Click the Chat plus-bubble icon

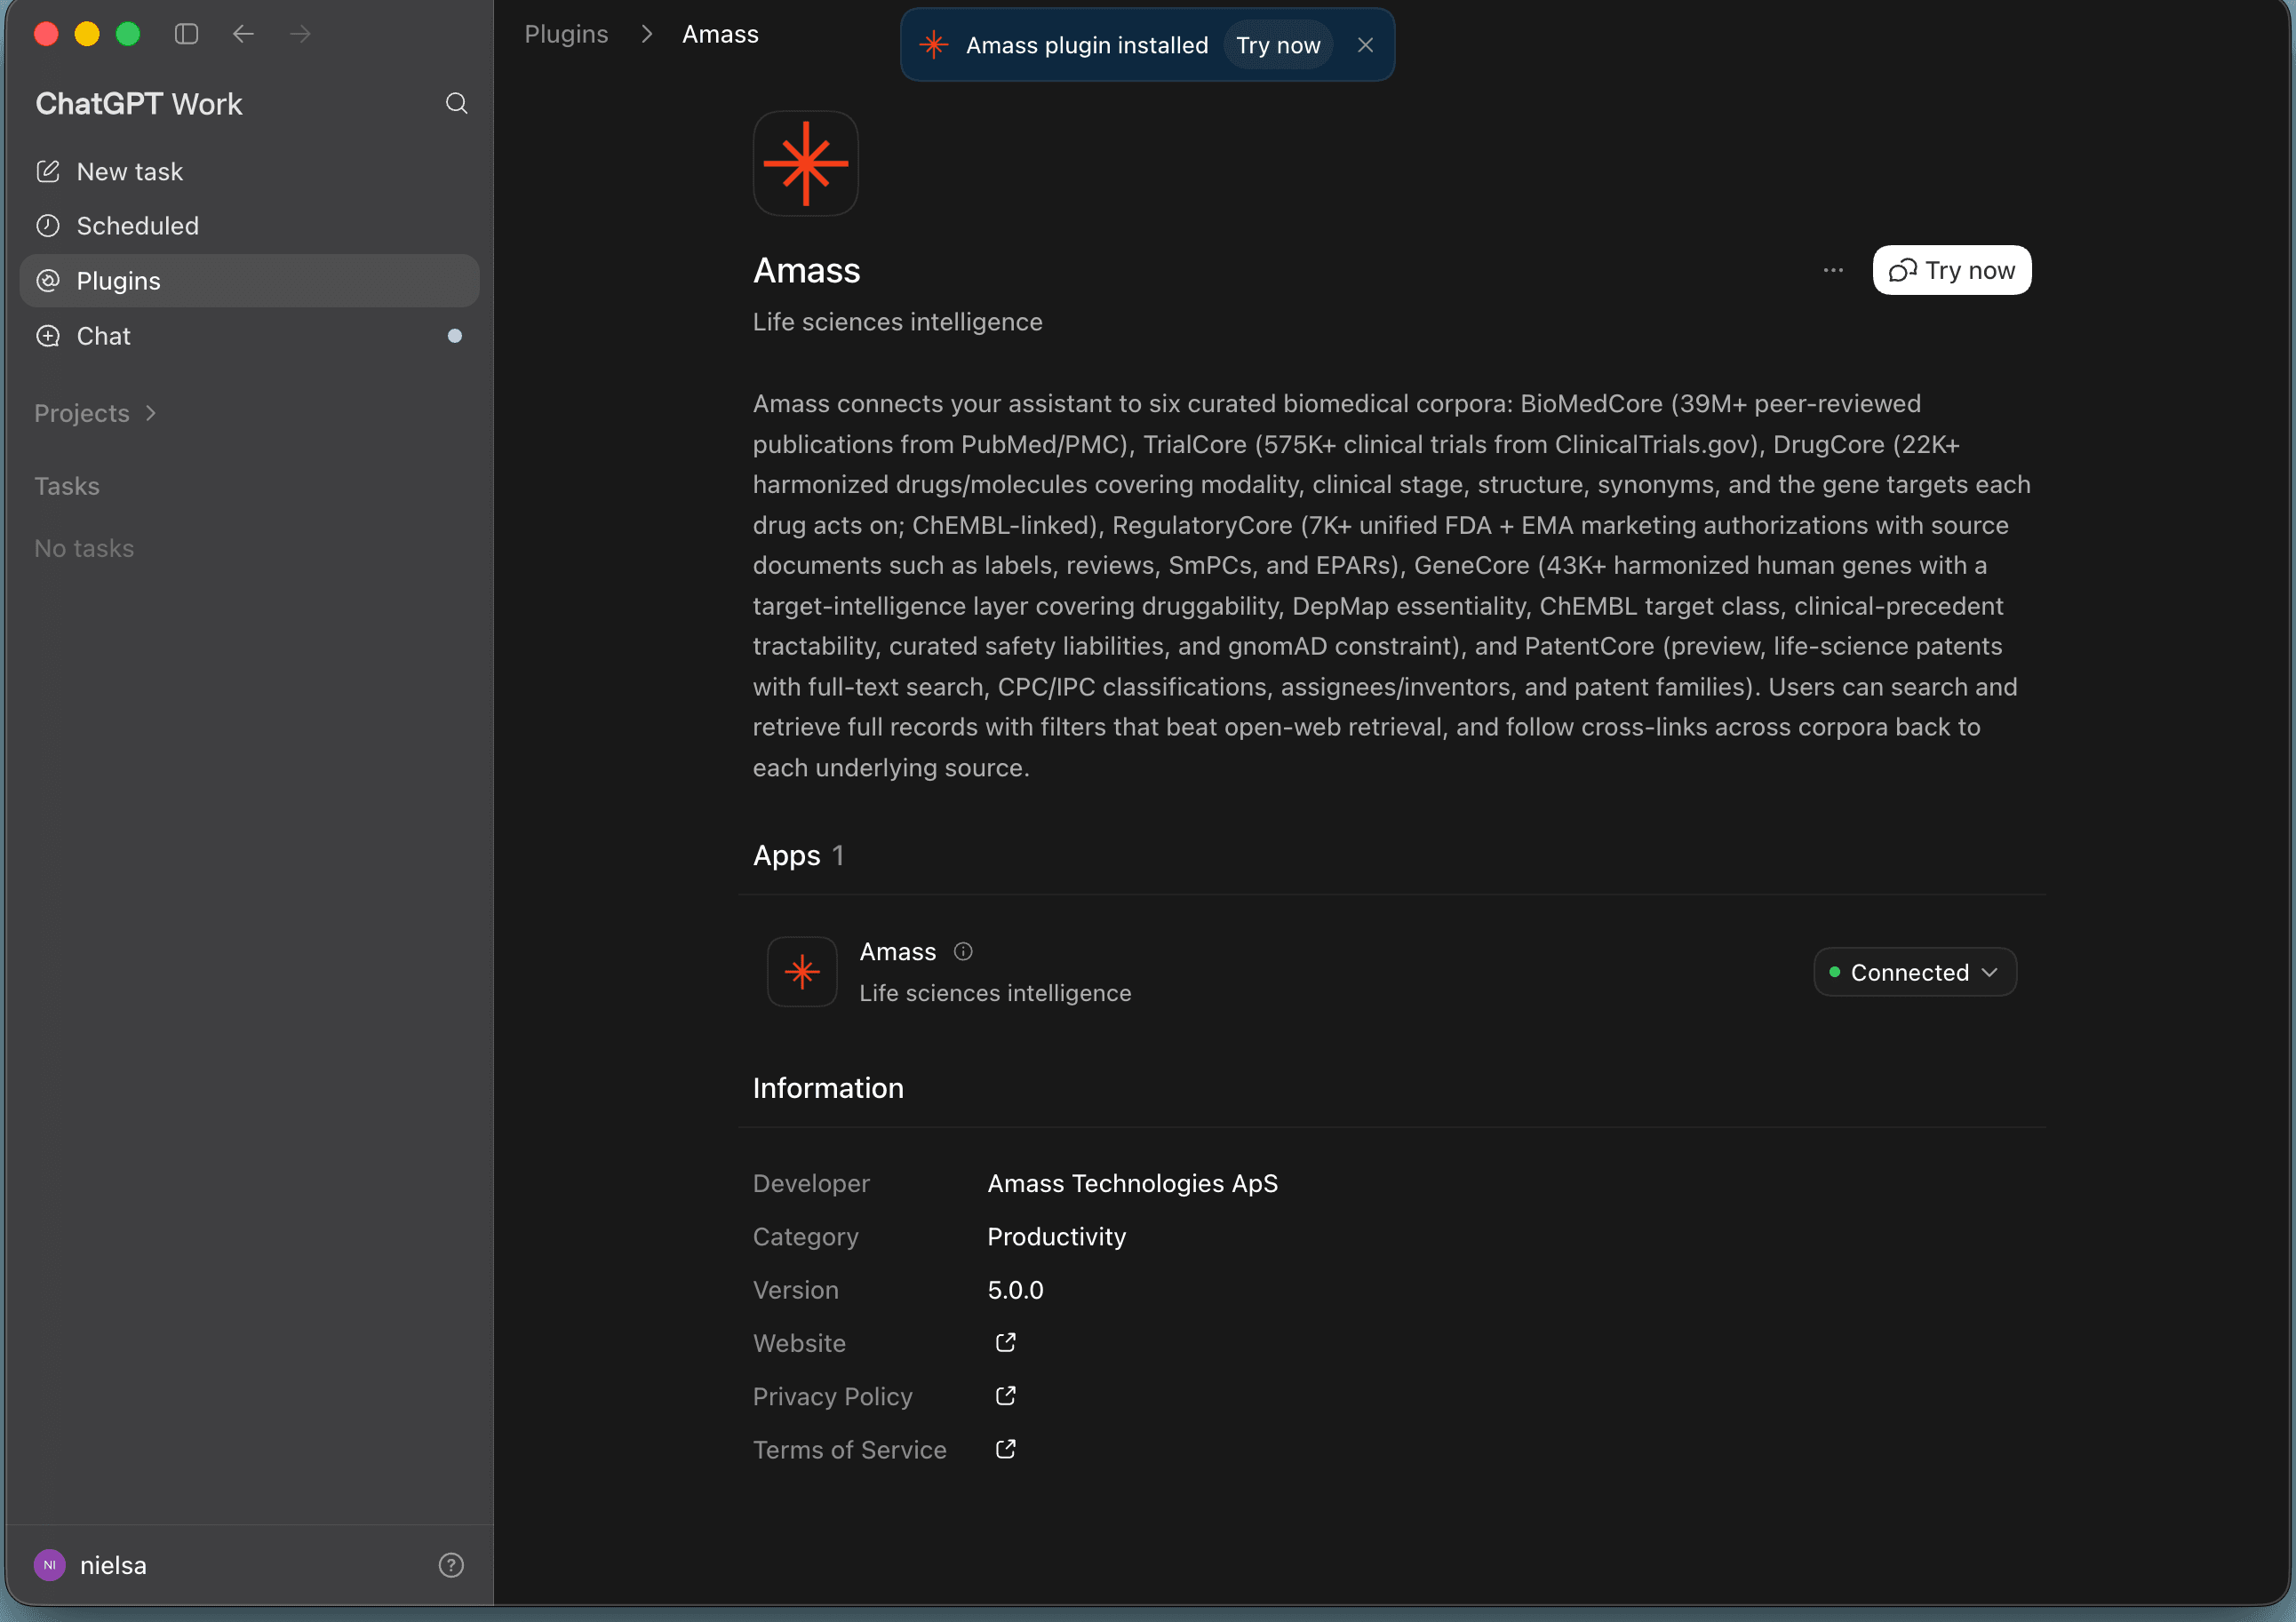[x=48, y=336]
